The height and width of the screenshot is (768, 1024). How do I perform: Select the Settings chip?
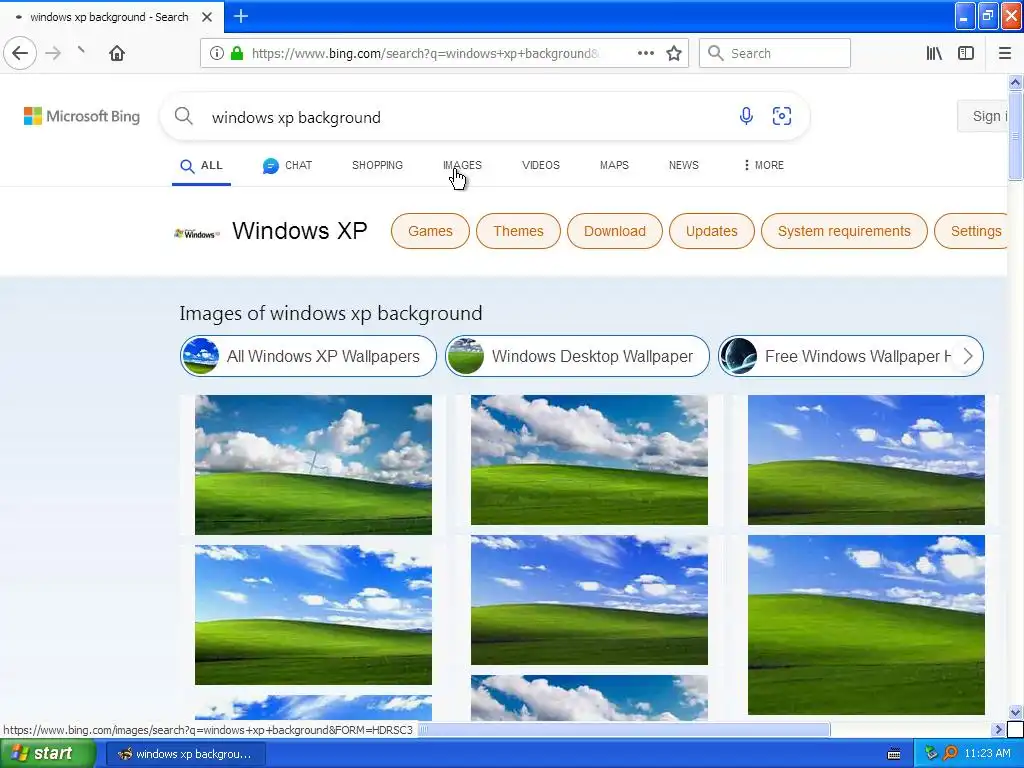[x=972, y=231]
